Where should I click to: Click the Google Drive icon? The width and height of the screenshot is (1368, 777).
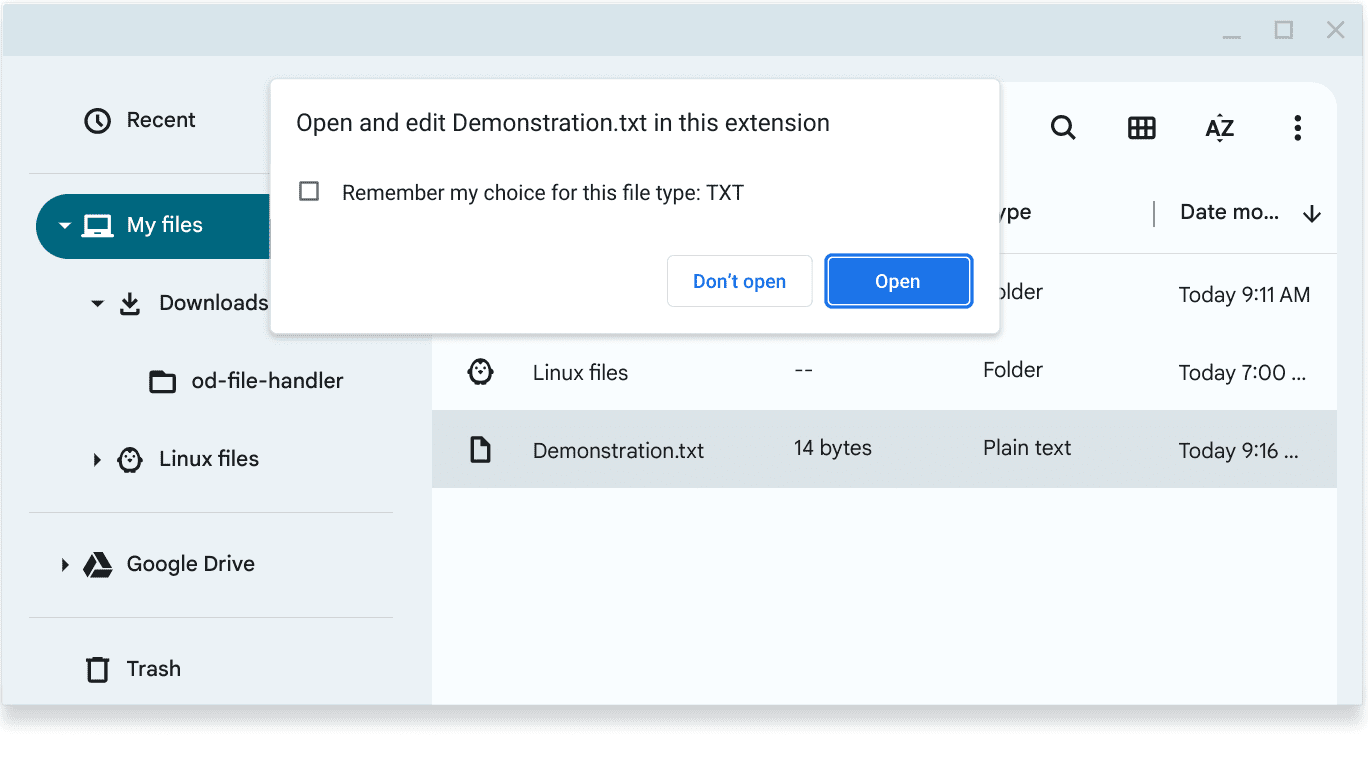[x=97, y=564]
